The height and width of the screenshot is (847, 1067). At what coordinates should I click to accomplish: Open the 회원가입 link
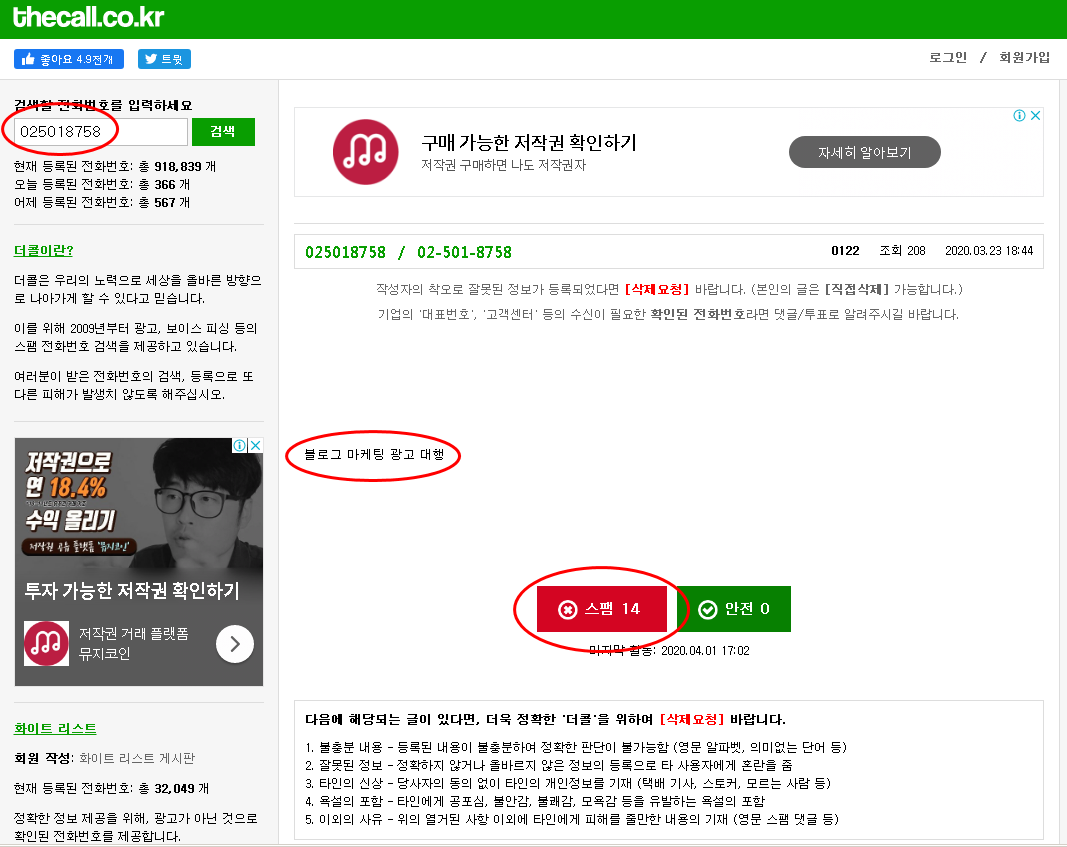coord(1024,58)
